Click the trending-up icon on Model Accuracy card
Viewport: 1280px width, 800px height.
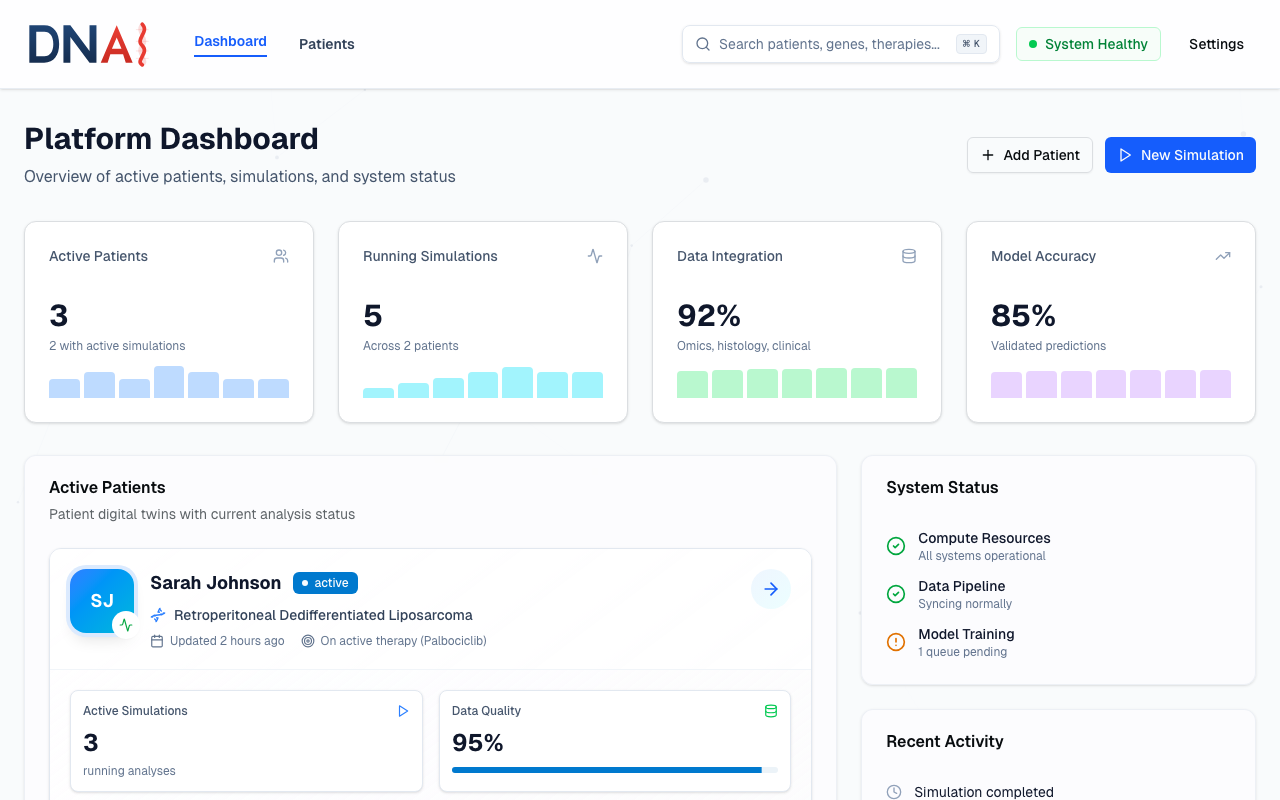point(1222,255)
